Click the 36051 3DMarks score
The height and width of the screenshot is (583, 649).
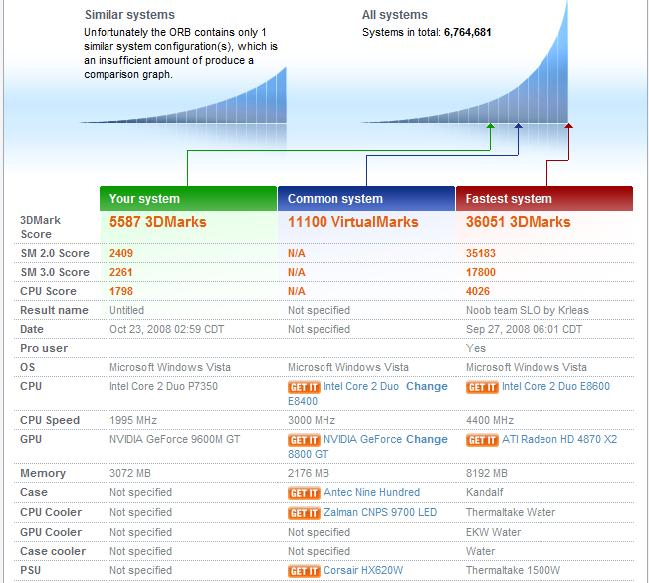(518, 222)
